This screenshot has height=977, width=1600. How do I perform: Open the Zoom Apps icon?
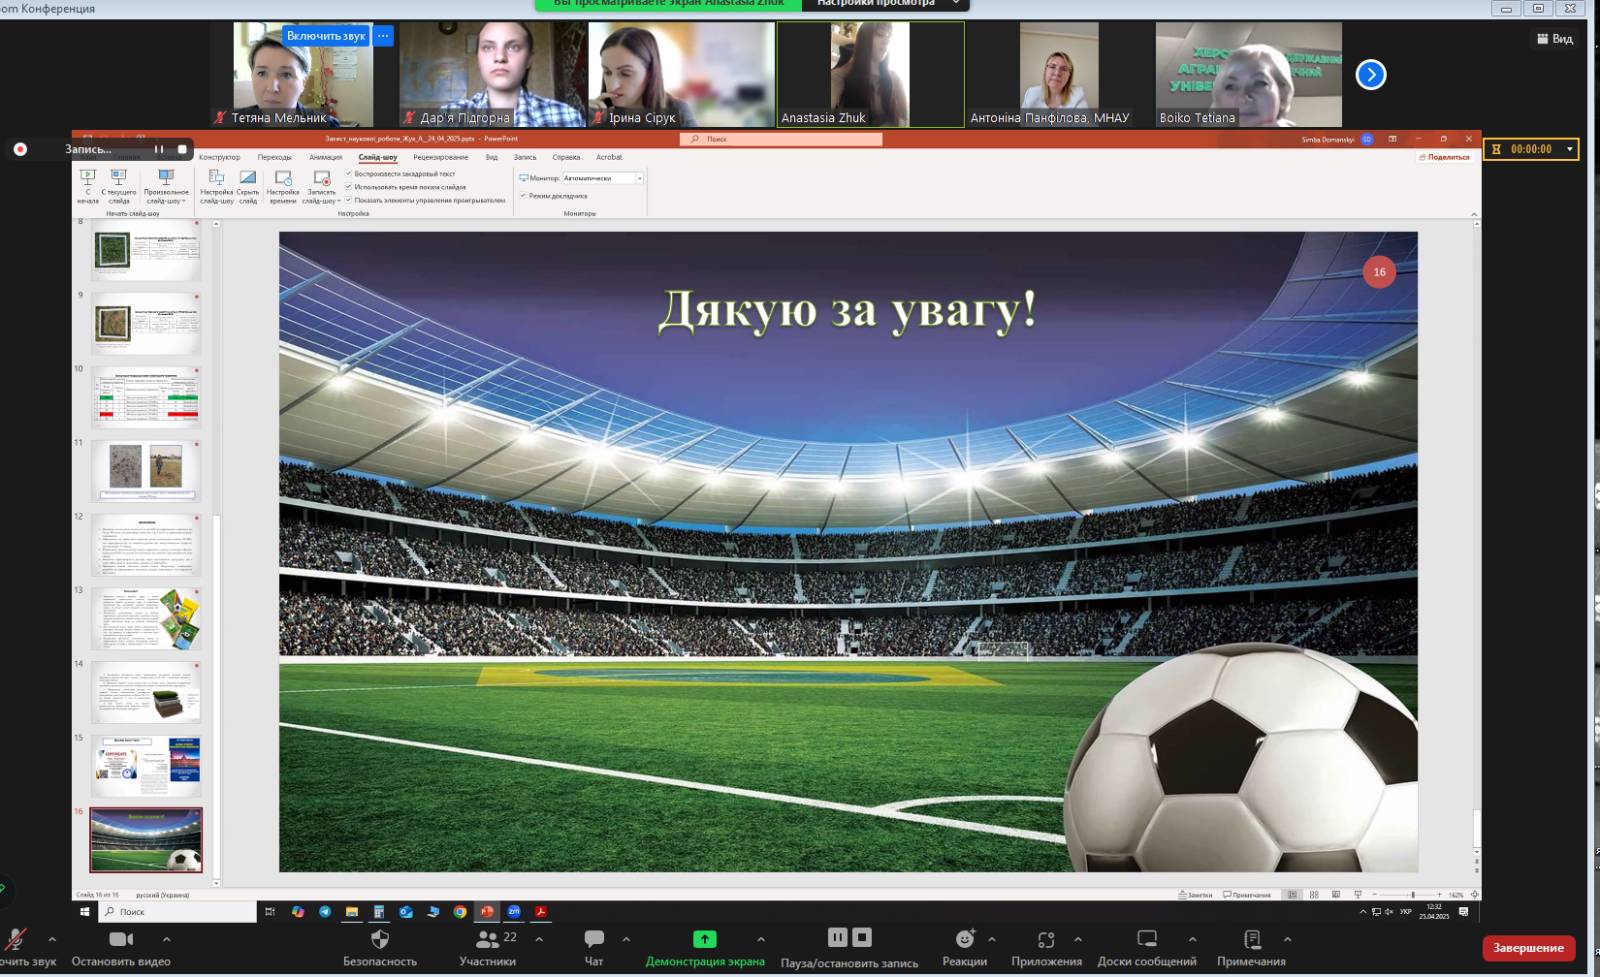pyautogui.click(x=1046, y=939)
